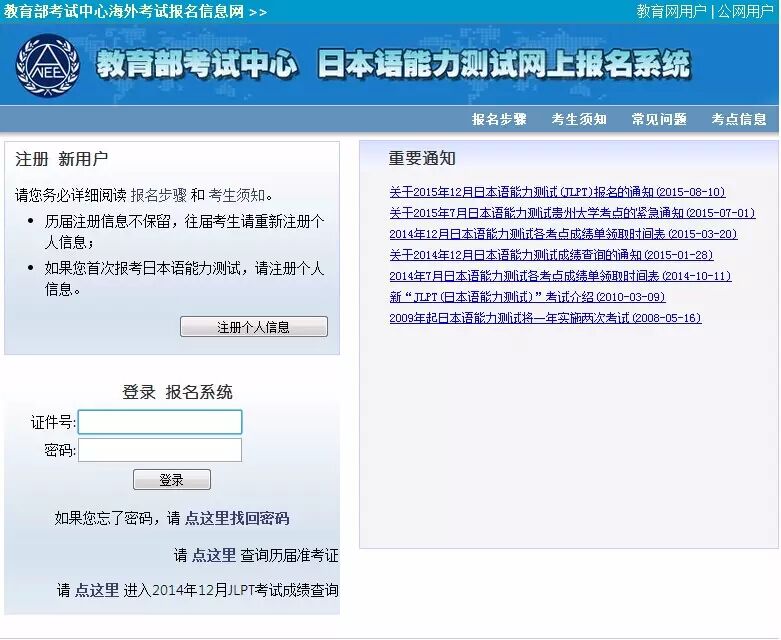
Task: Open 考生须知 in navigation bar
Action: (x=579, y=119)
